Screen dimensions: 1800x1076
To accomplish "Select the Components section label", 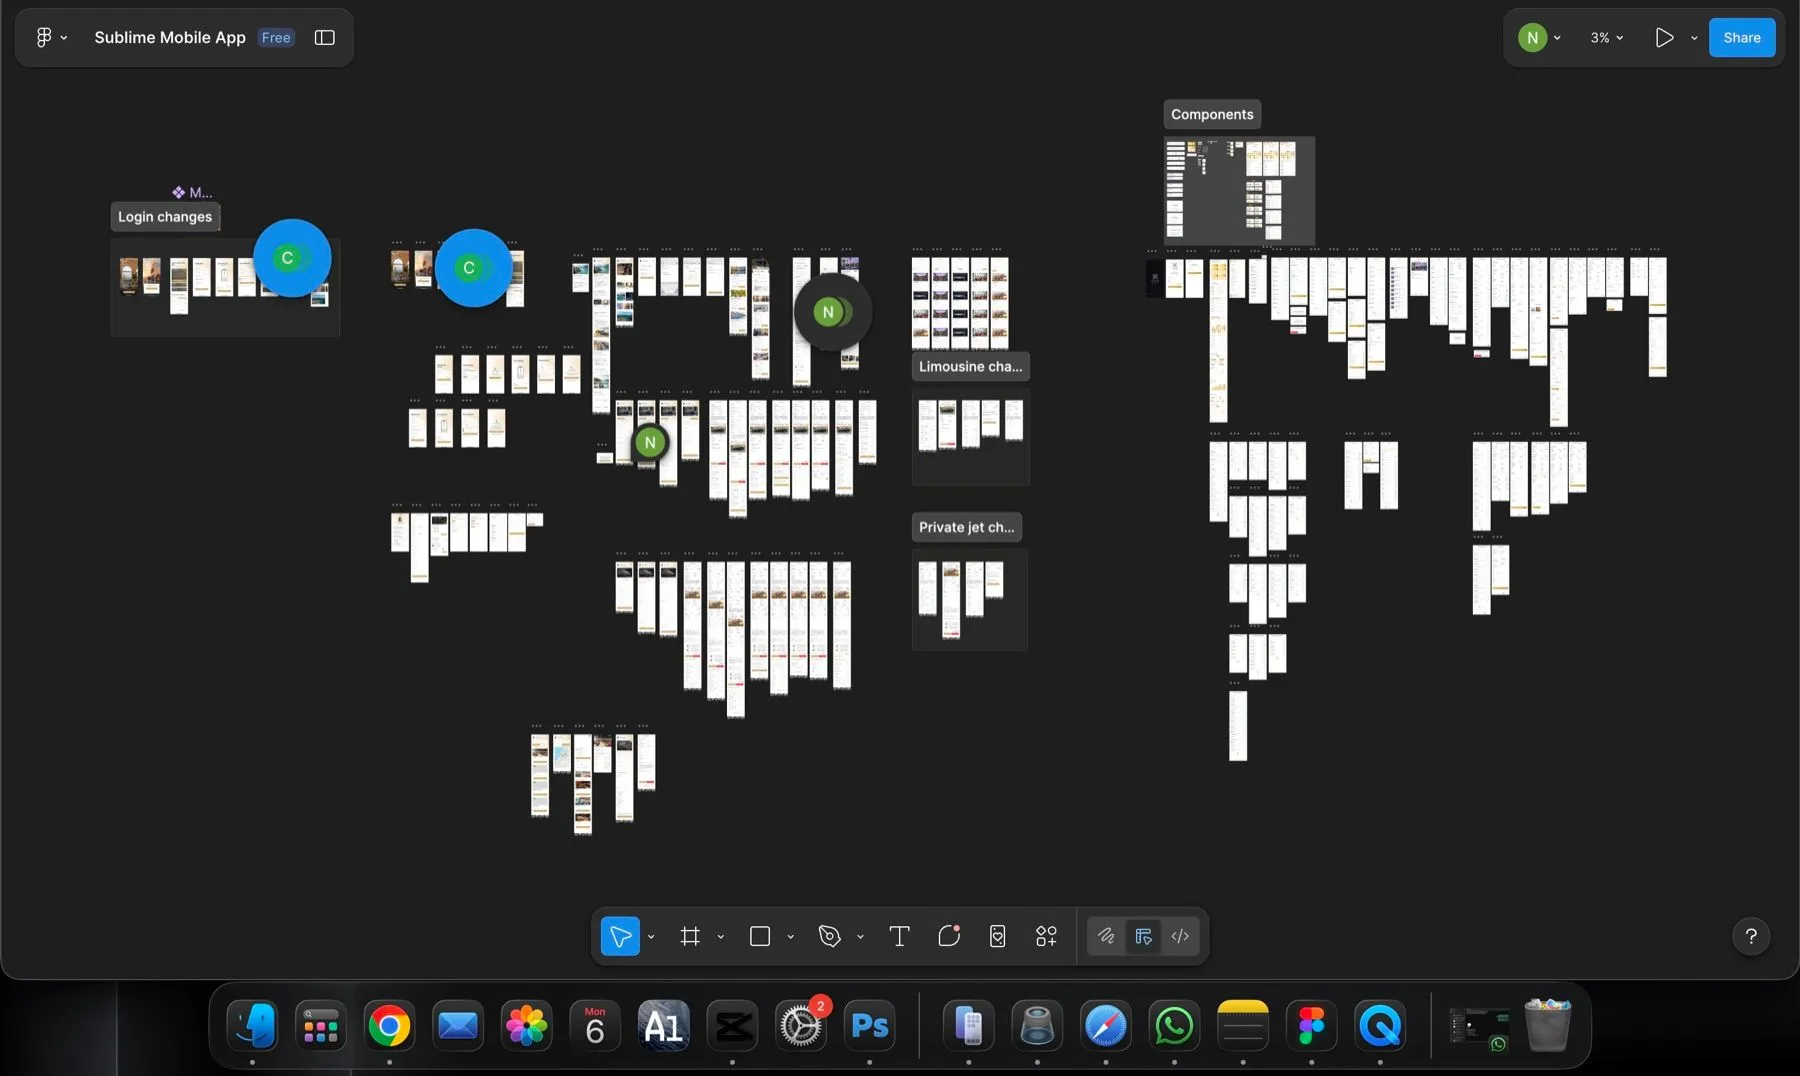I will click(1212, 114).
